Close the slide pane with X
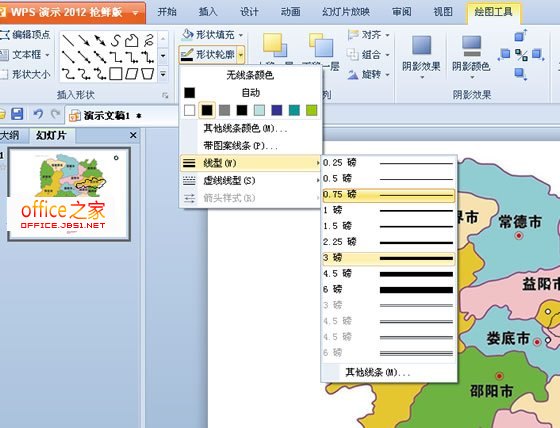Viewport: 560px width, 428px height. click(x=133, y=135)
